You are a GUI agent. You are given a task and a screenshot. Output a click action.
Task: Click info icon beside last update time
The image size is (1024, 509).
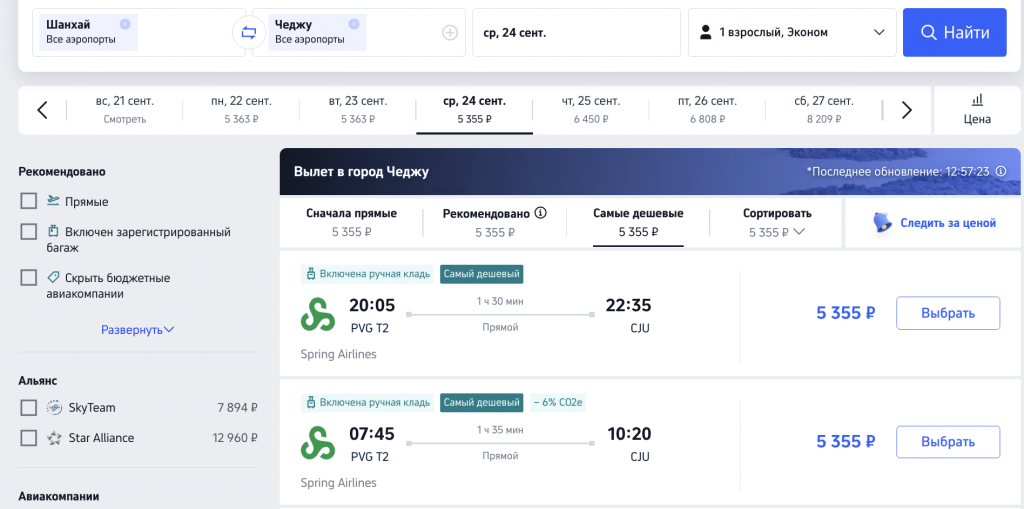point(1000,172)
